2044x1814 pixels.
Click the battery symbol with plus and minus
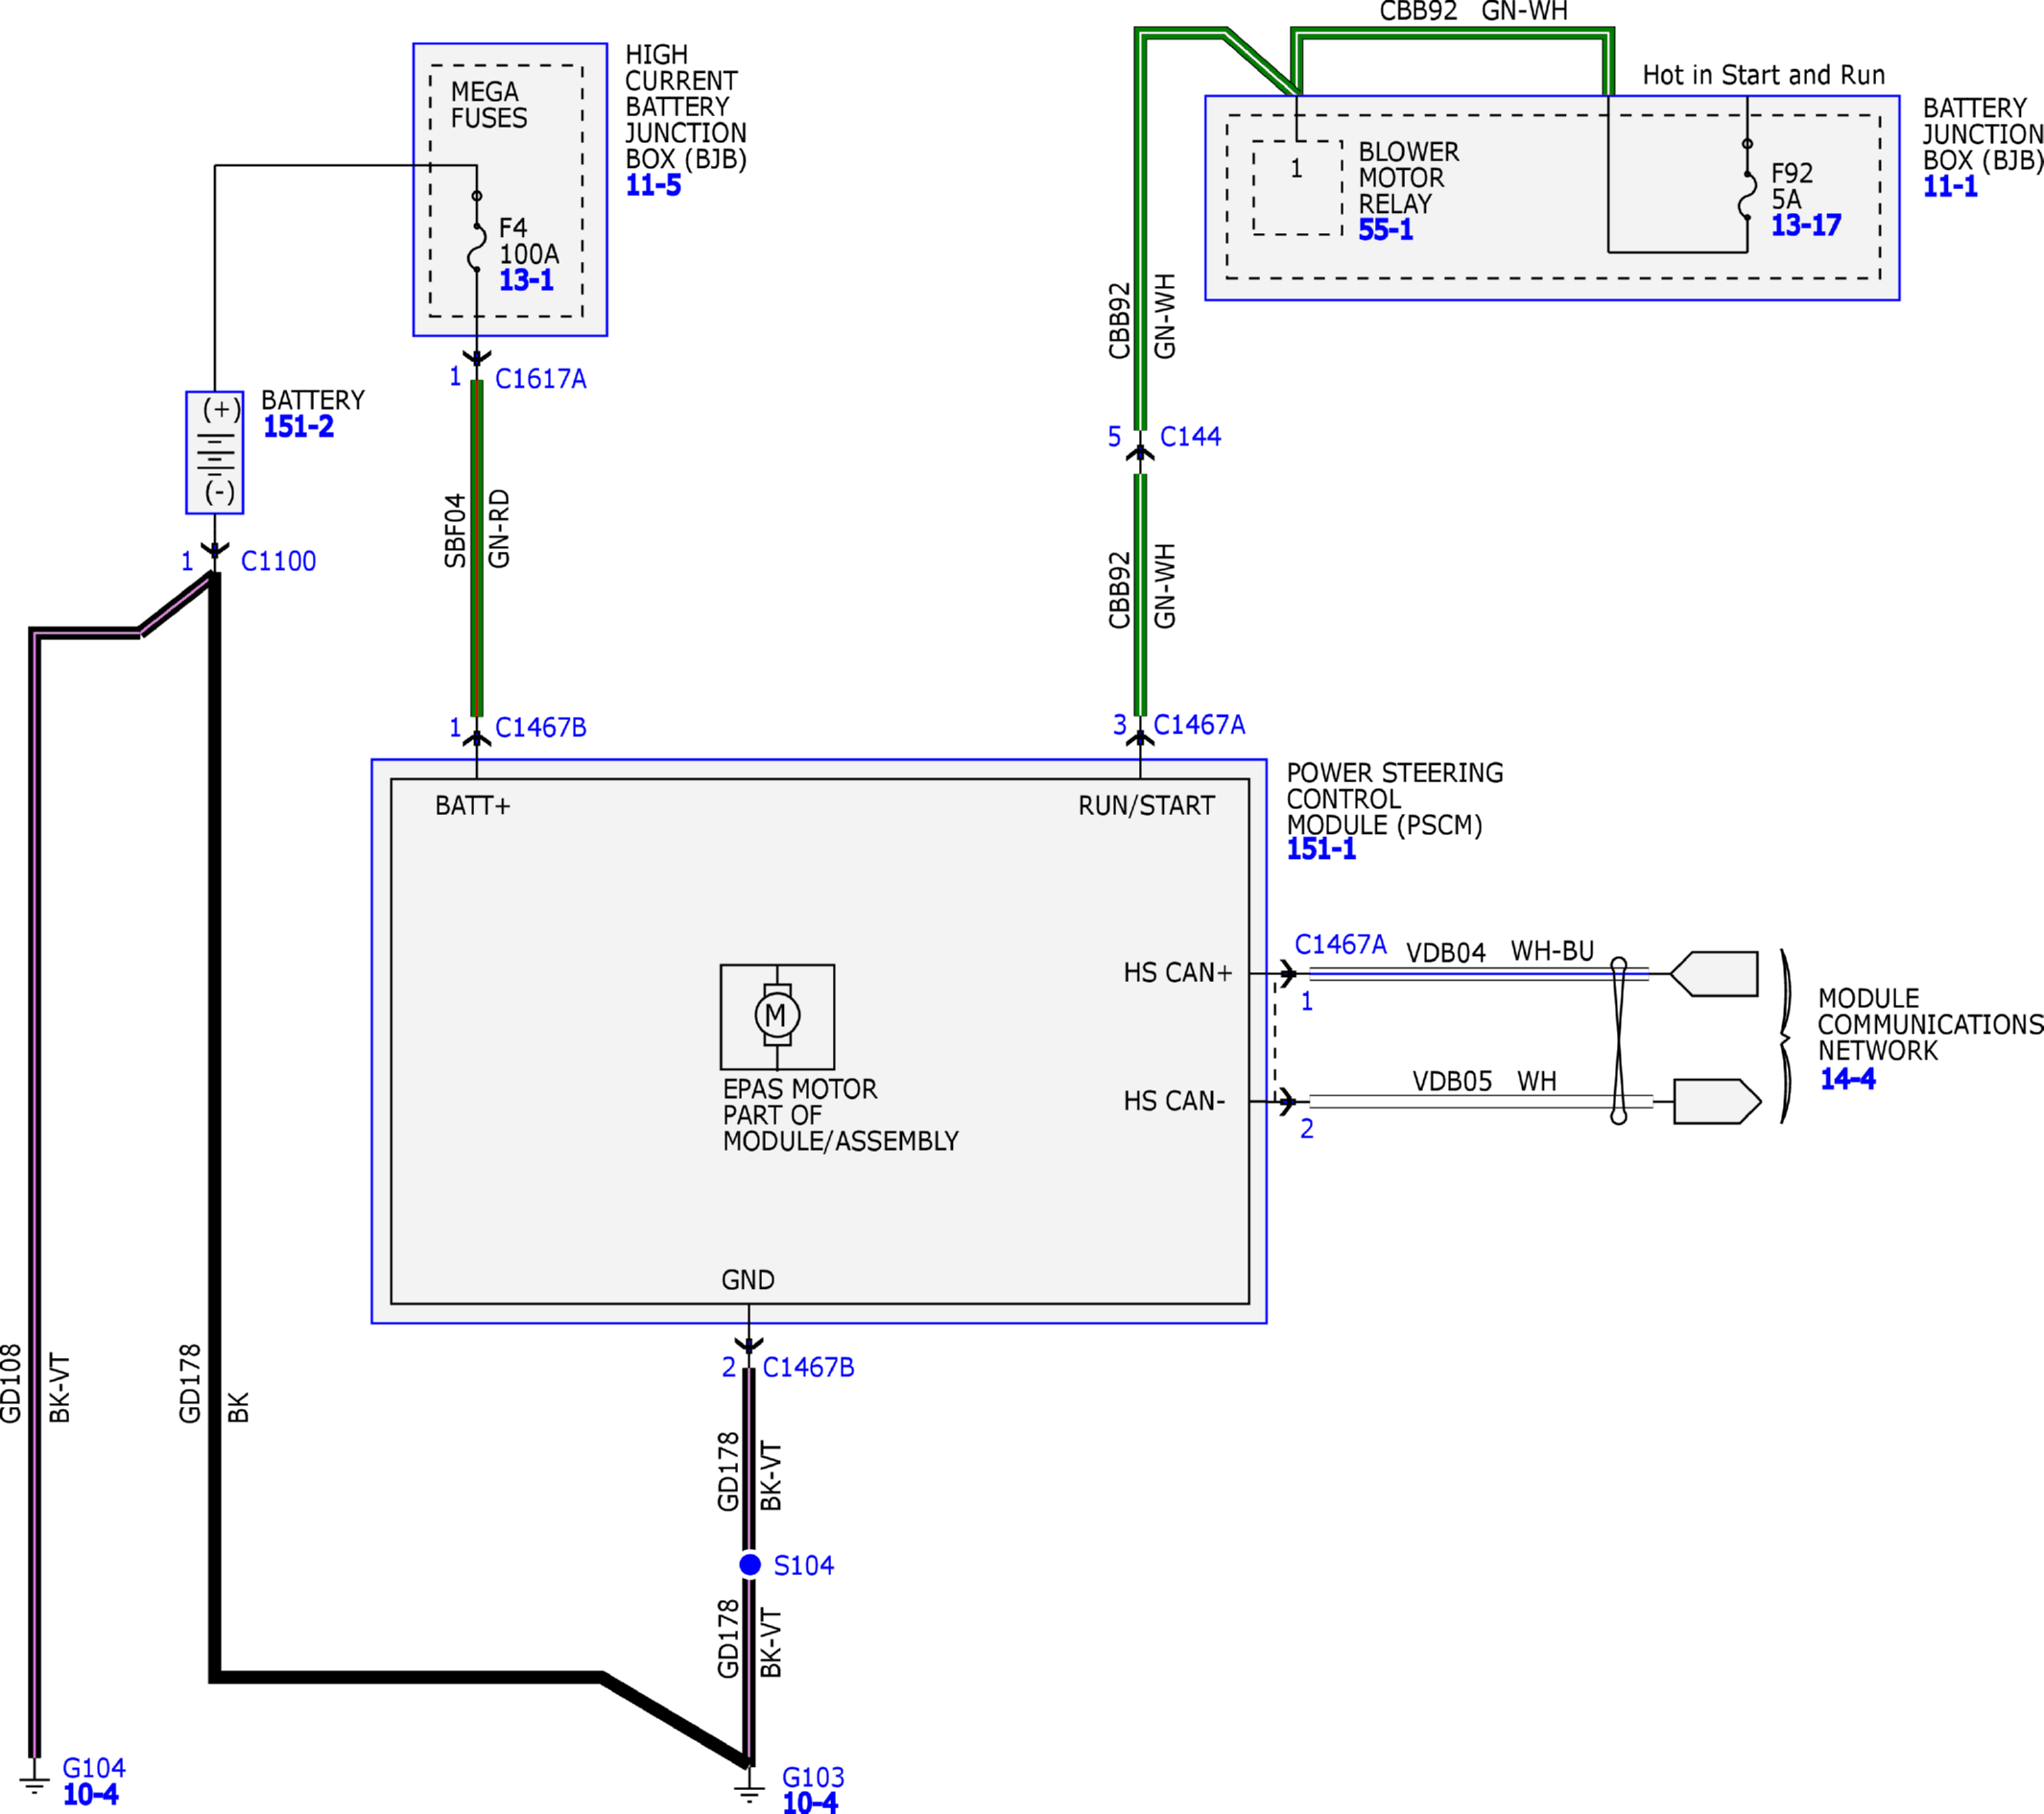coord(214,452)
